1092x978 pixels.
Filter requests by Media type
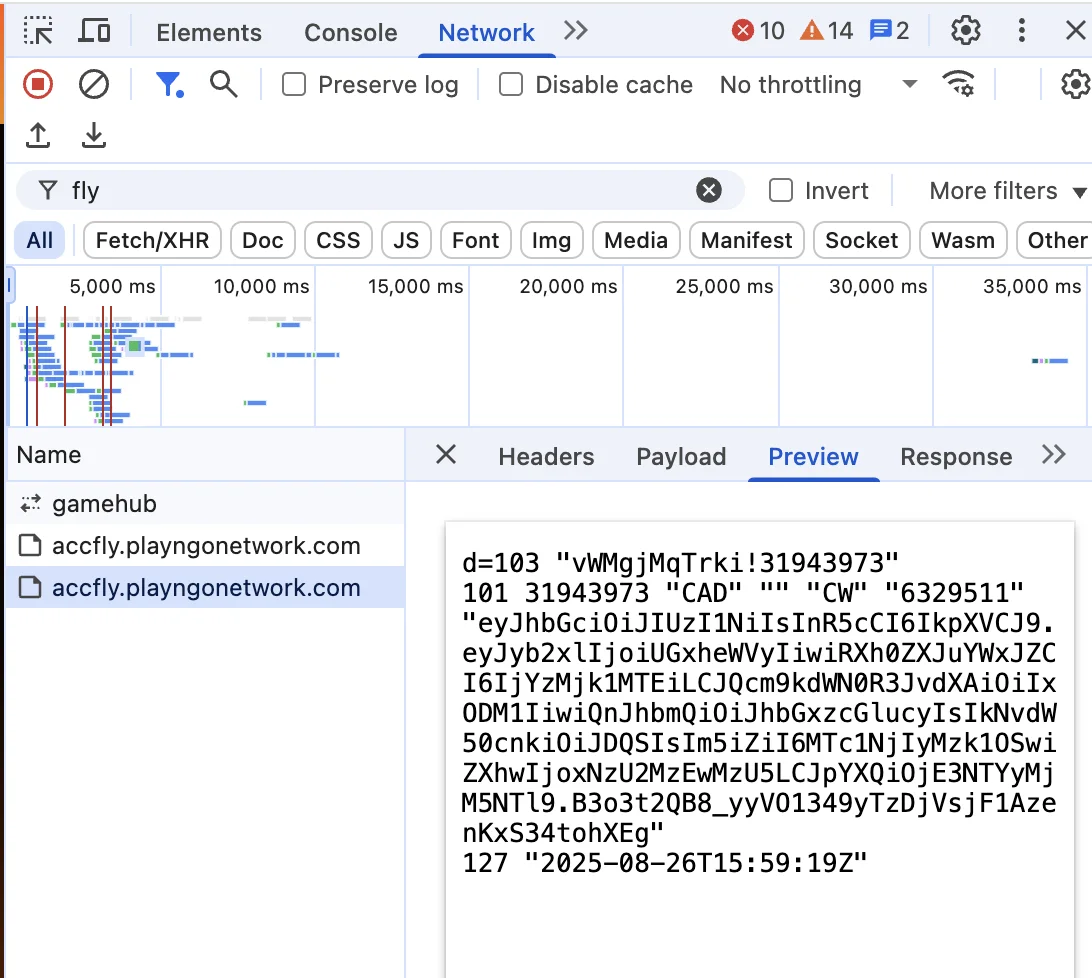tap(636, 240)
